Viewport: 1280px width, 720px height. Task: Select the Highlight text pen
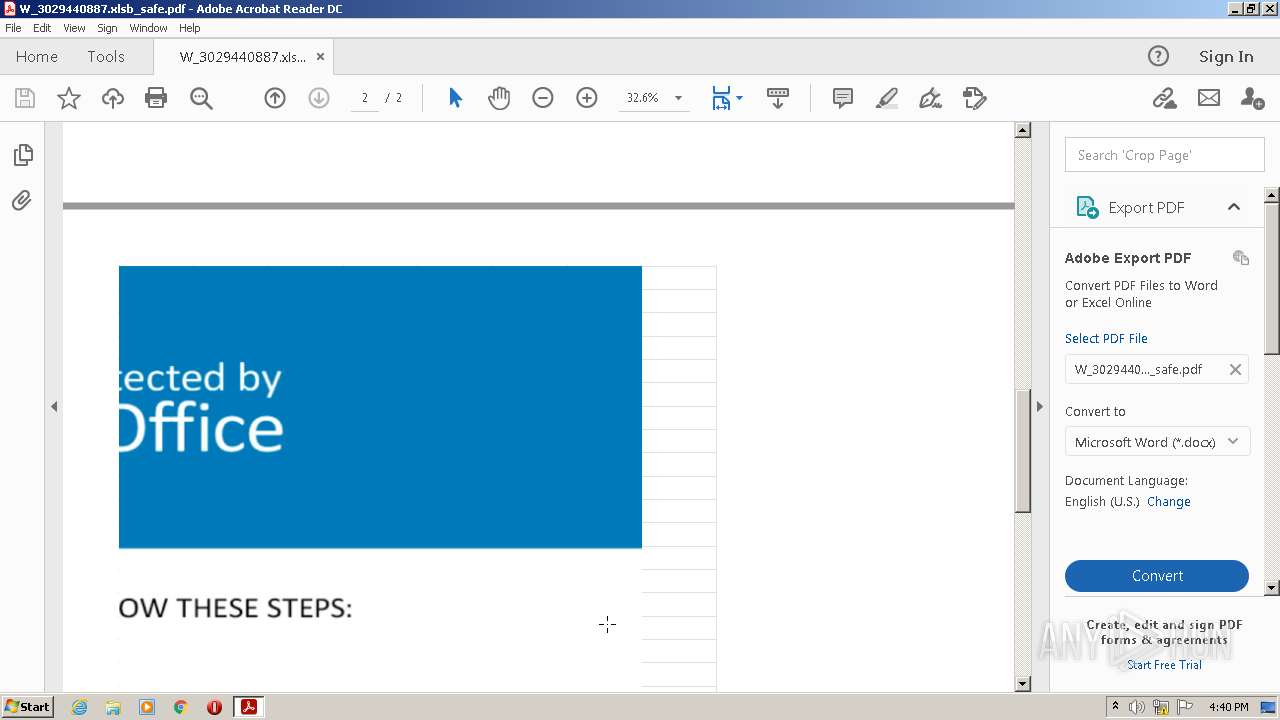coord(887,98)
